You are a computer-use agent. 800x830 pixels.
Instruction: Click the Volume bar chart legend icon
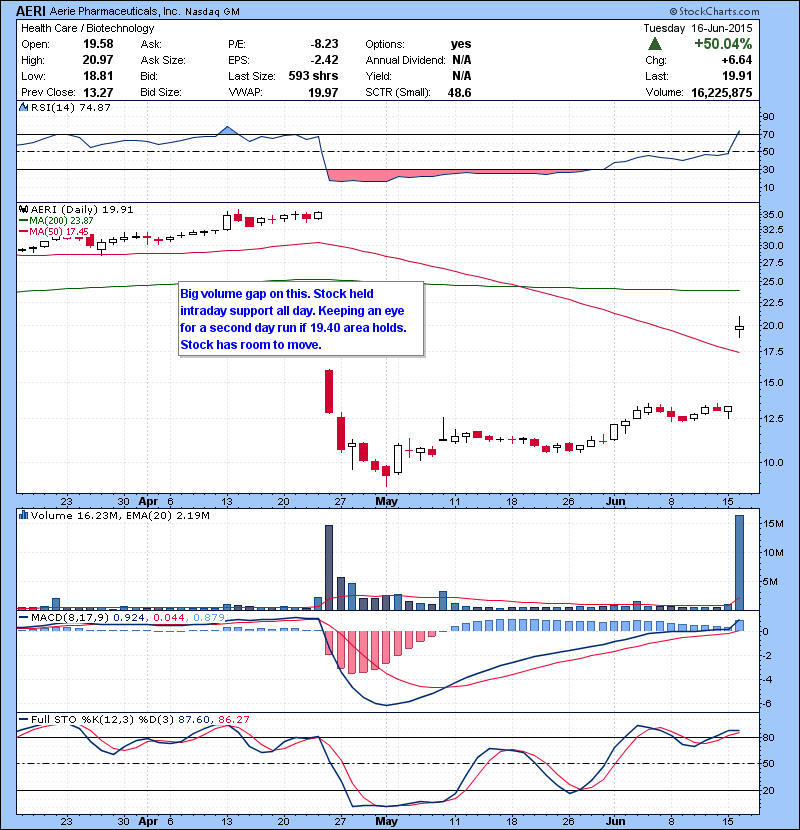click(x=23, y=515)
